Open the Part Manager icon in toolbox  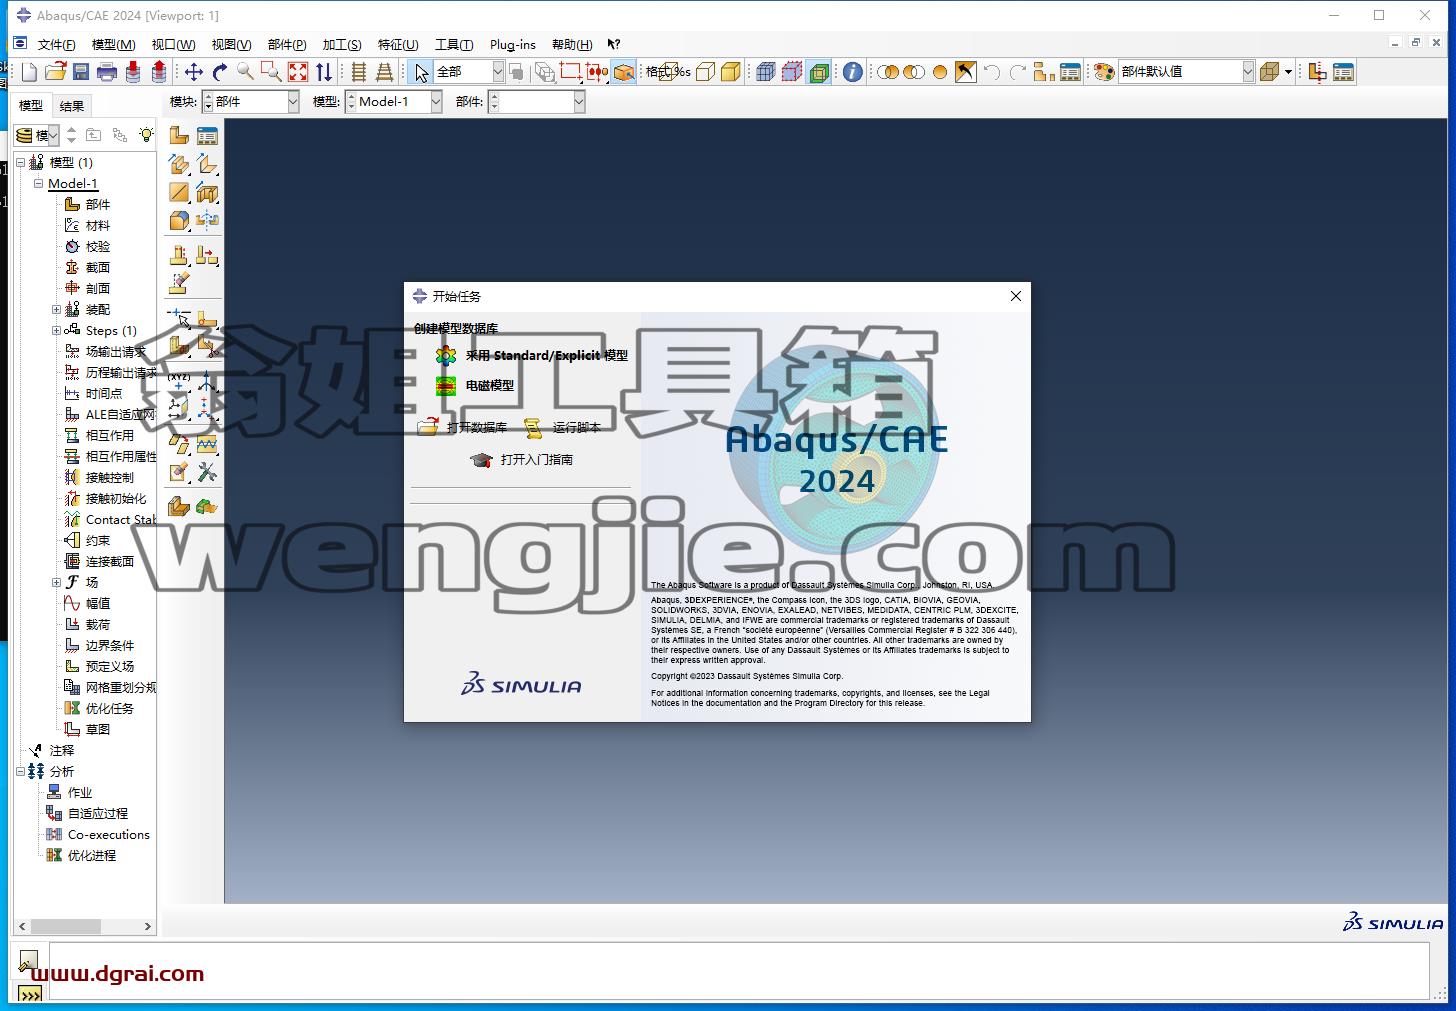point(207,136)
